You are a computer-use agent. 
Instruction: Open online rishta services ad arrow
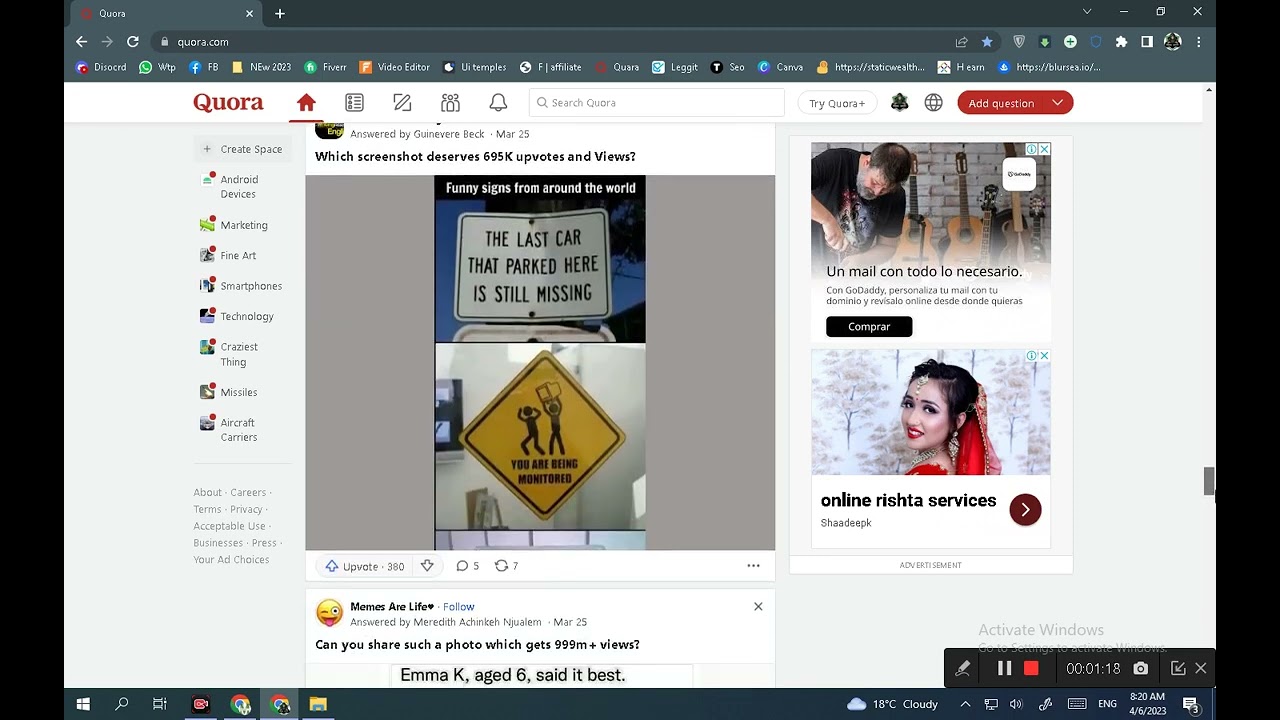tap(1025, 510)
